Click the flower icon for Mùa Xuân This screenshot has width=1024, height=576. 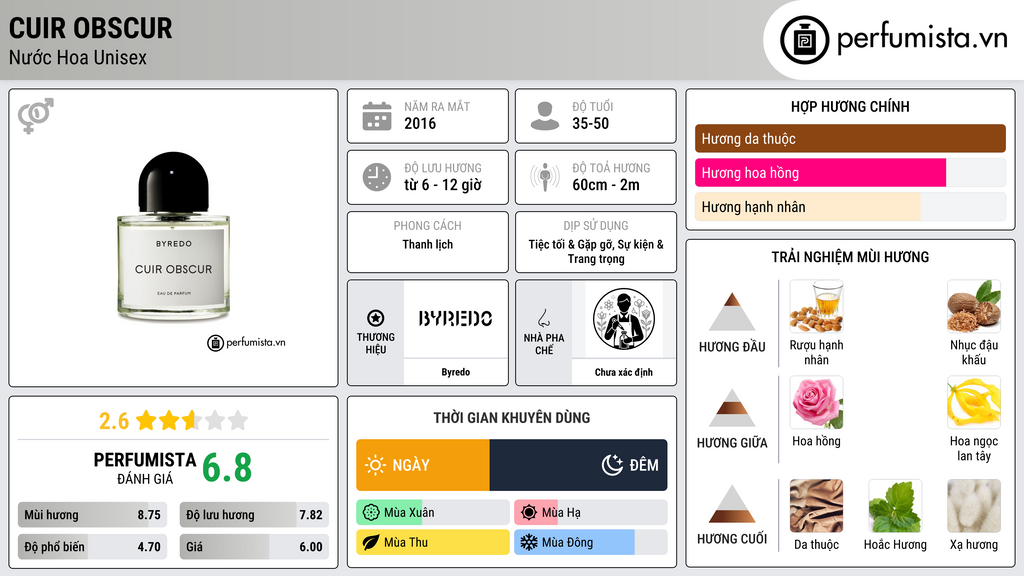[371, 513]
